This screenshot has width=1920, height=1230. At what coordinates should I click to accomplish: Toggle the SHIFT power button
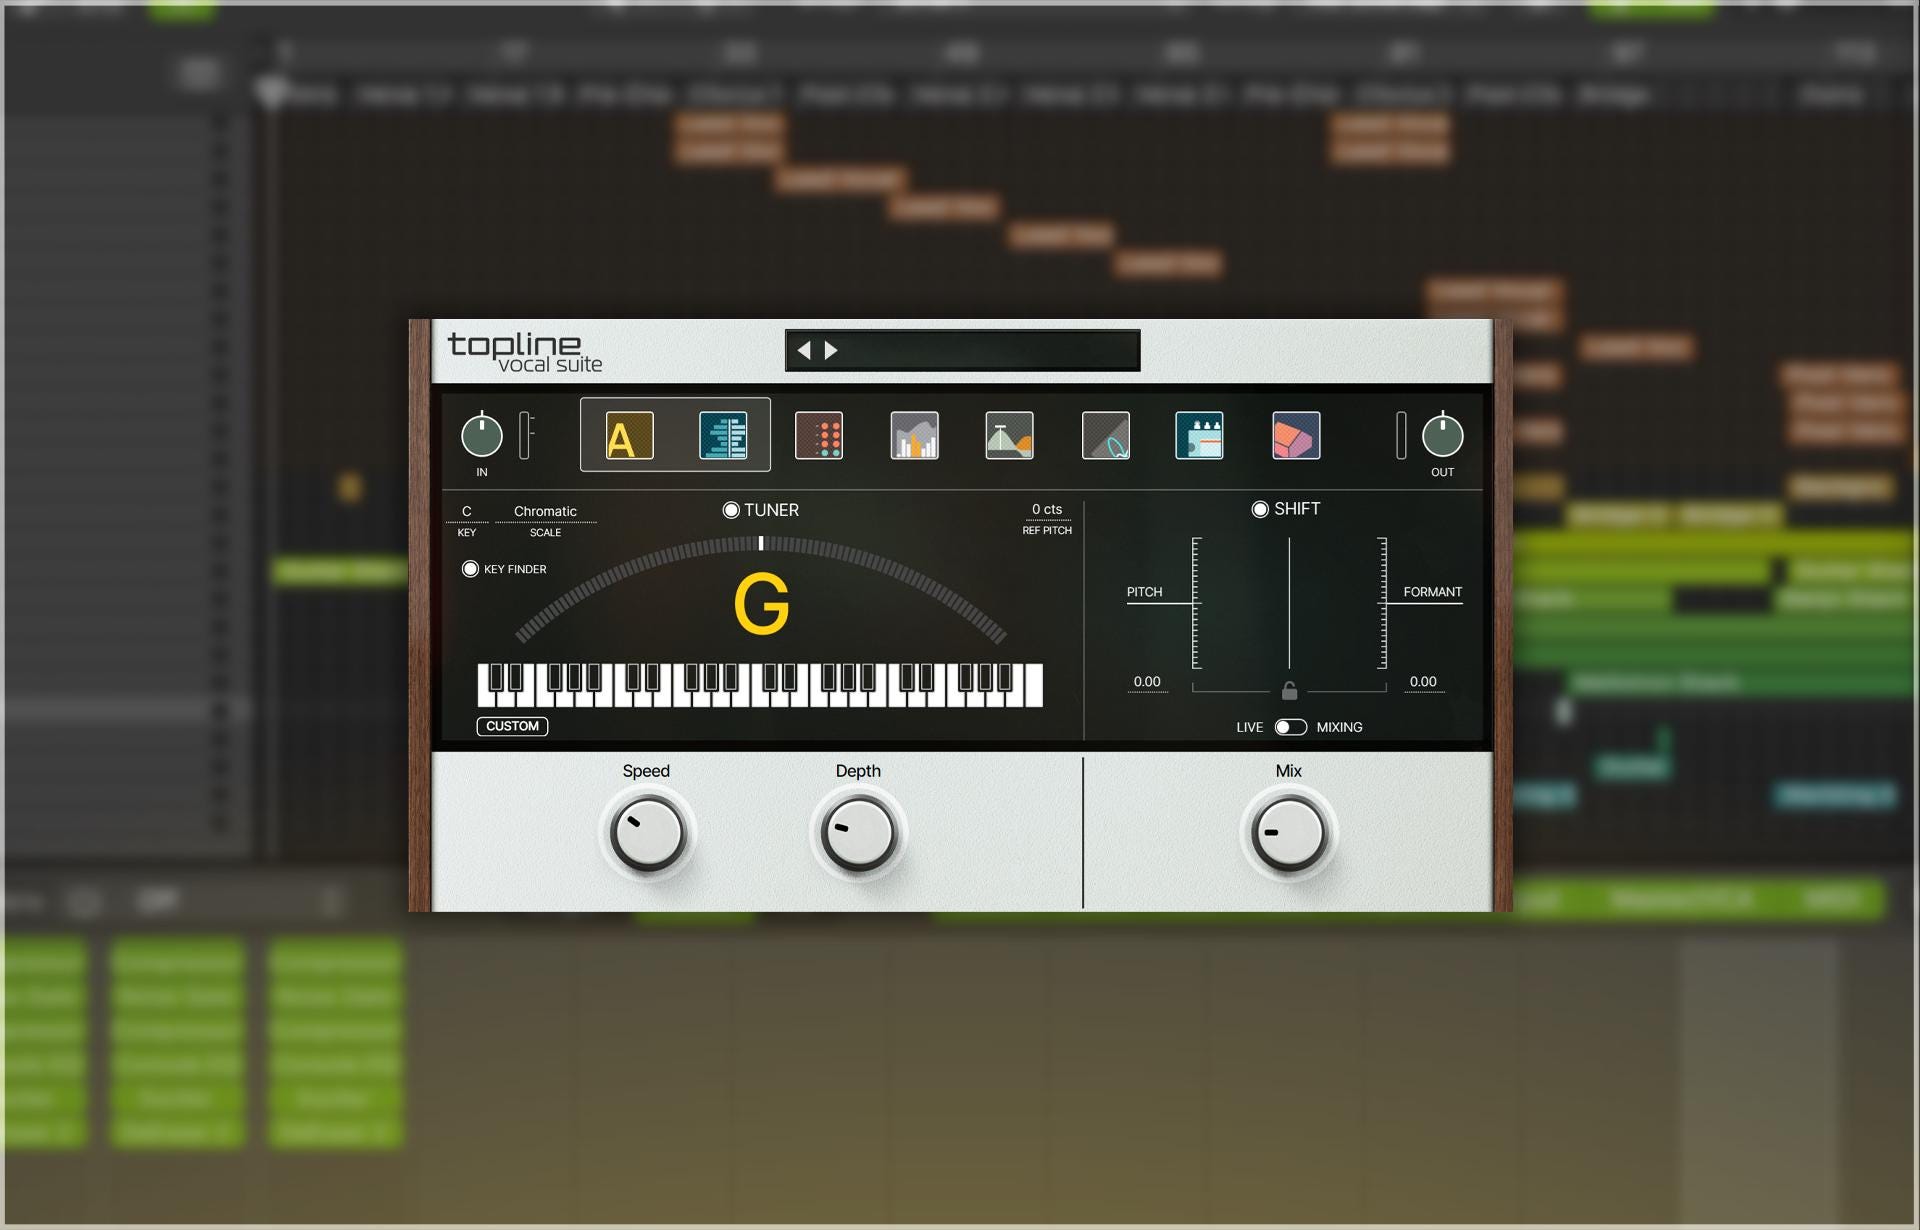(x=1260, y=509)
